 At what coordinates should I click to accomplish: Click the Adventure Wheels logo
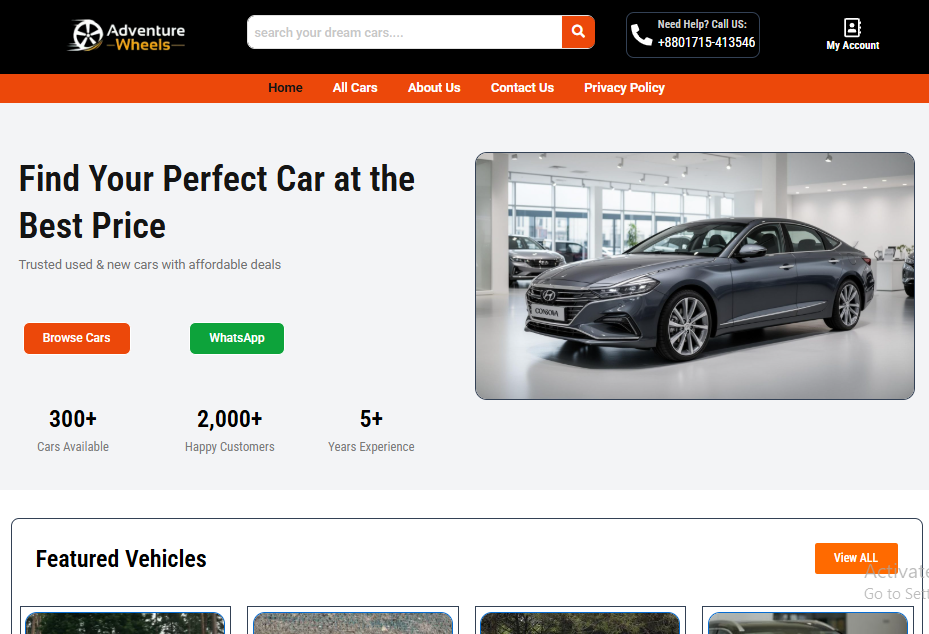click(x=127, y=36)
